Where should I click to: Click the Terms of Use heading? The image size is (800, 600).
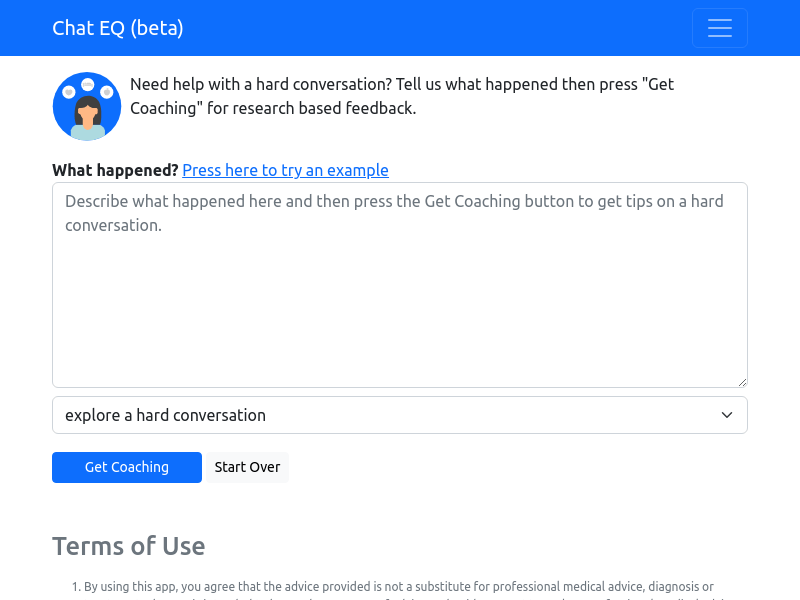click(x=128, y=546)
